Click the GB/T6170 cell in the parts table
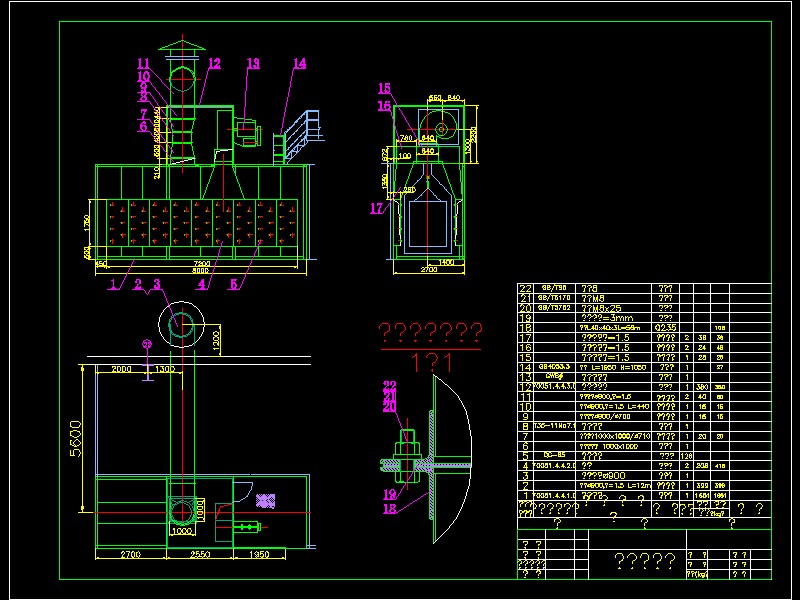Viewport: 800px width, 600px height. pos(554,298)
